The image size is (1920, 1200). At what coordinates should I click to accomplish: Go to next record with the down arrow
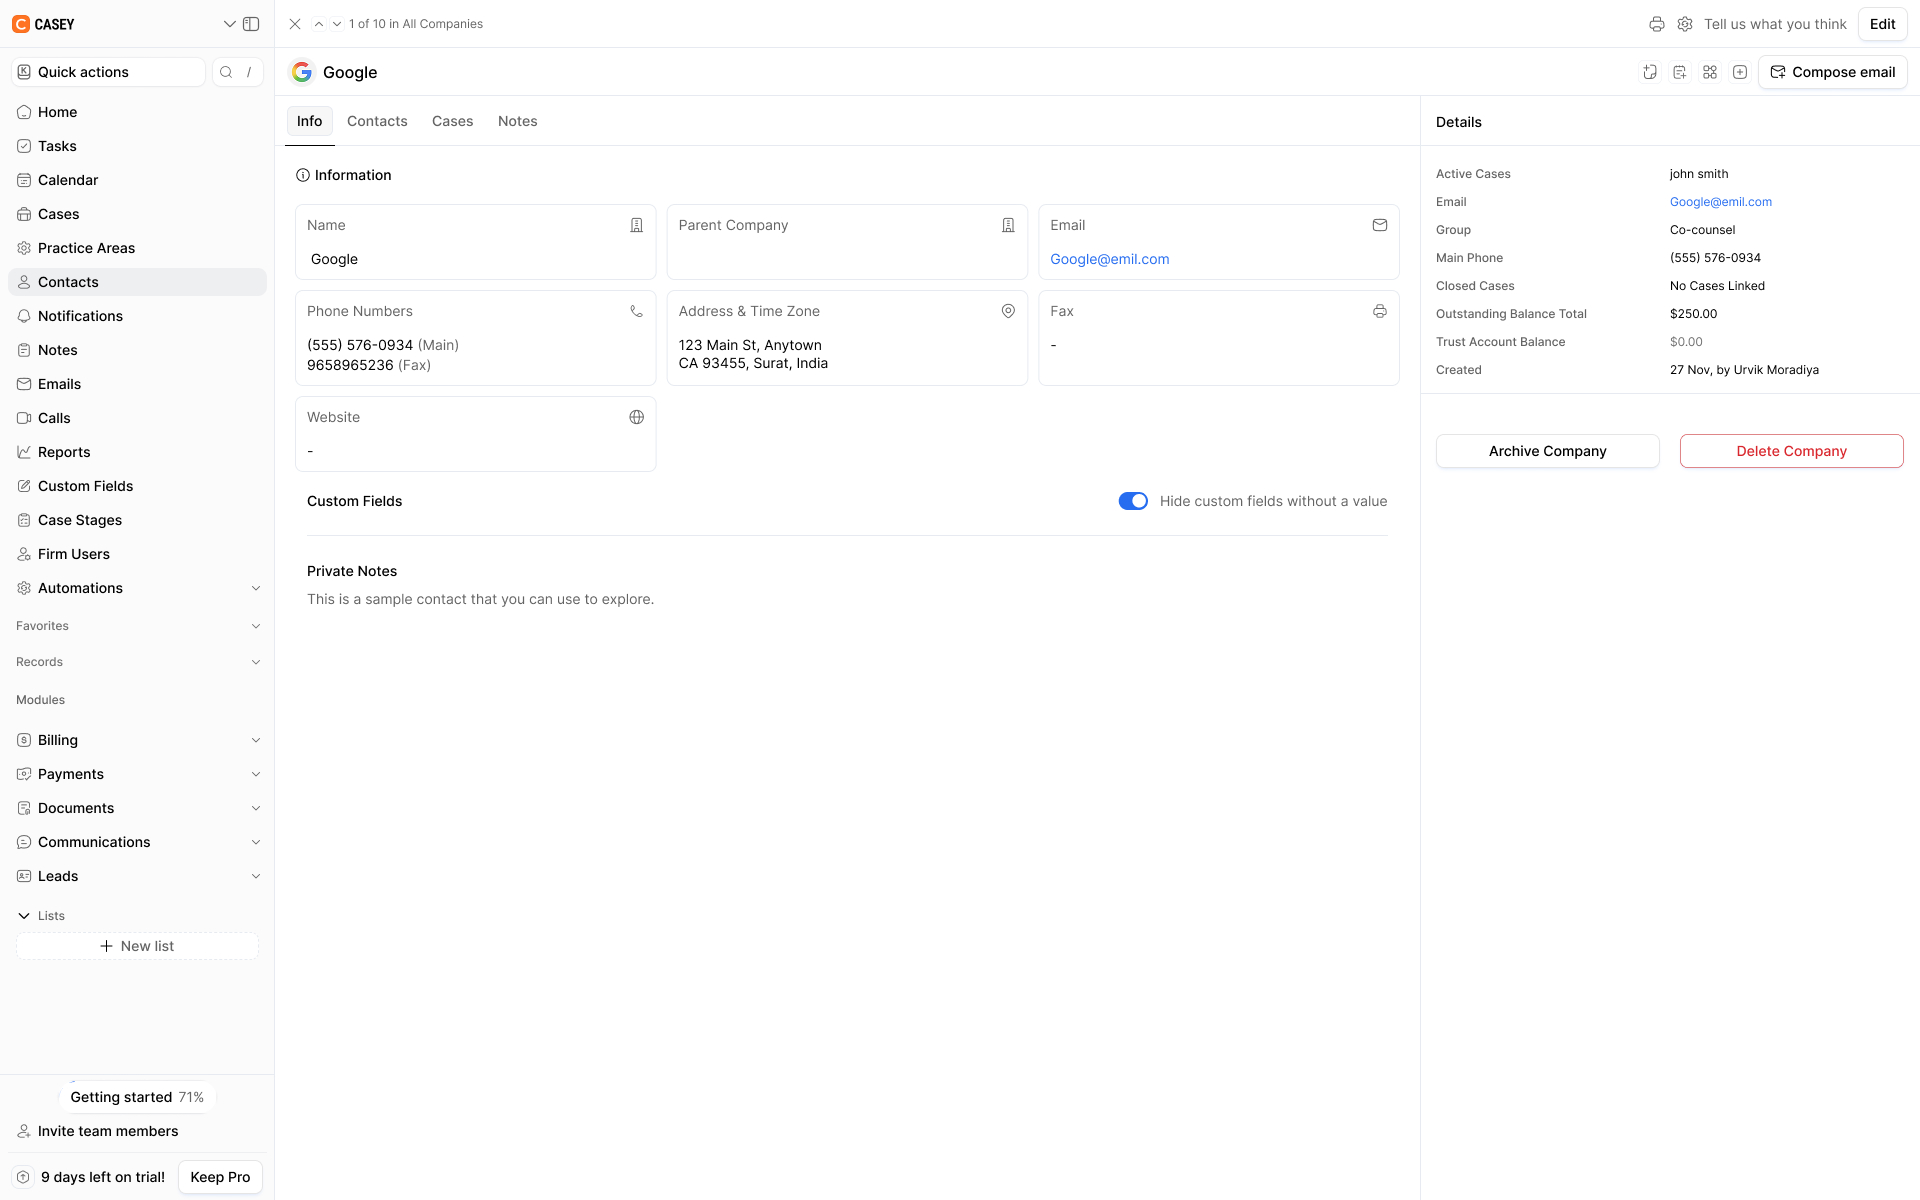point(337,24)
